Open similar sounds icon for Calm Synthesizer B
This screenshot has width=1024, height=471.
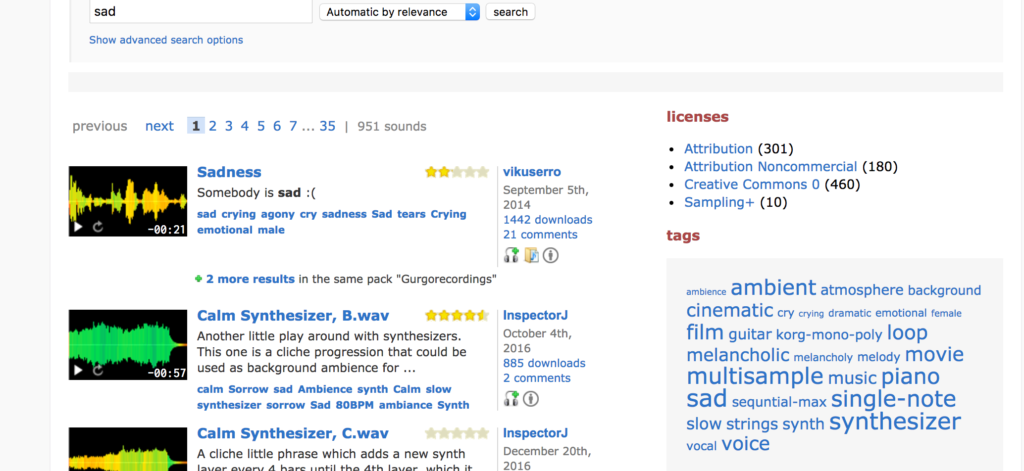(511, 398)
